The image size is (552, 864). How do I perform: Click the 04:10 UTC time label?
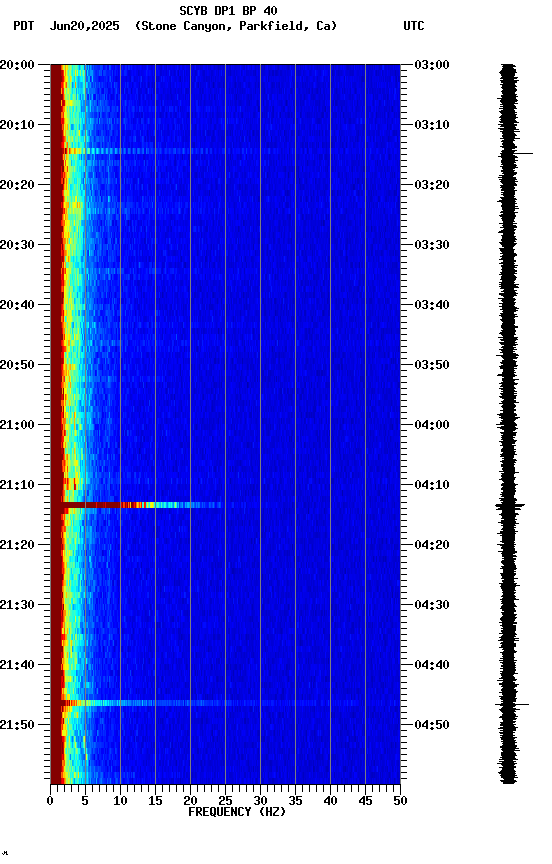tap(432, 485)
